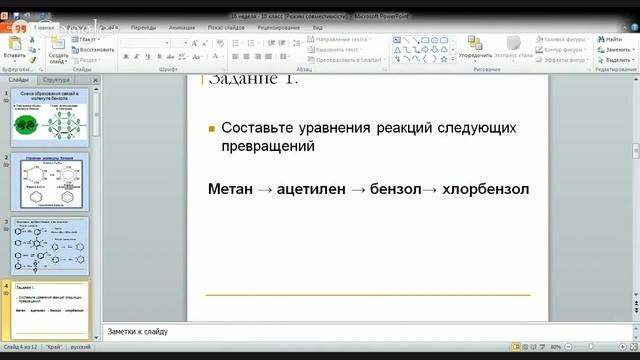Screen dimensions: 640x360
Task: Open the File tab
Action: (14, 28)
